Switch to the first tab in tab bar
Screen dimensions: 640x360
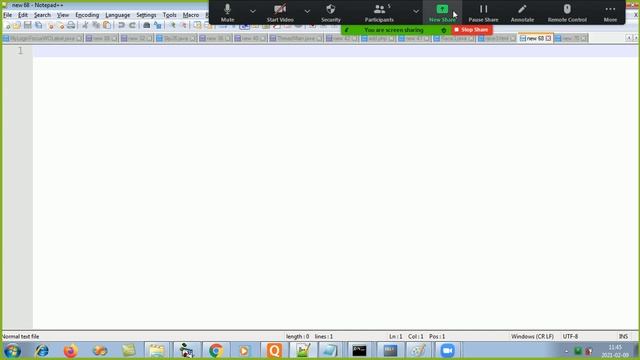pyautogui.click(x=42, y=38)
